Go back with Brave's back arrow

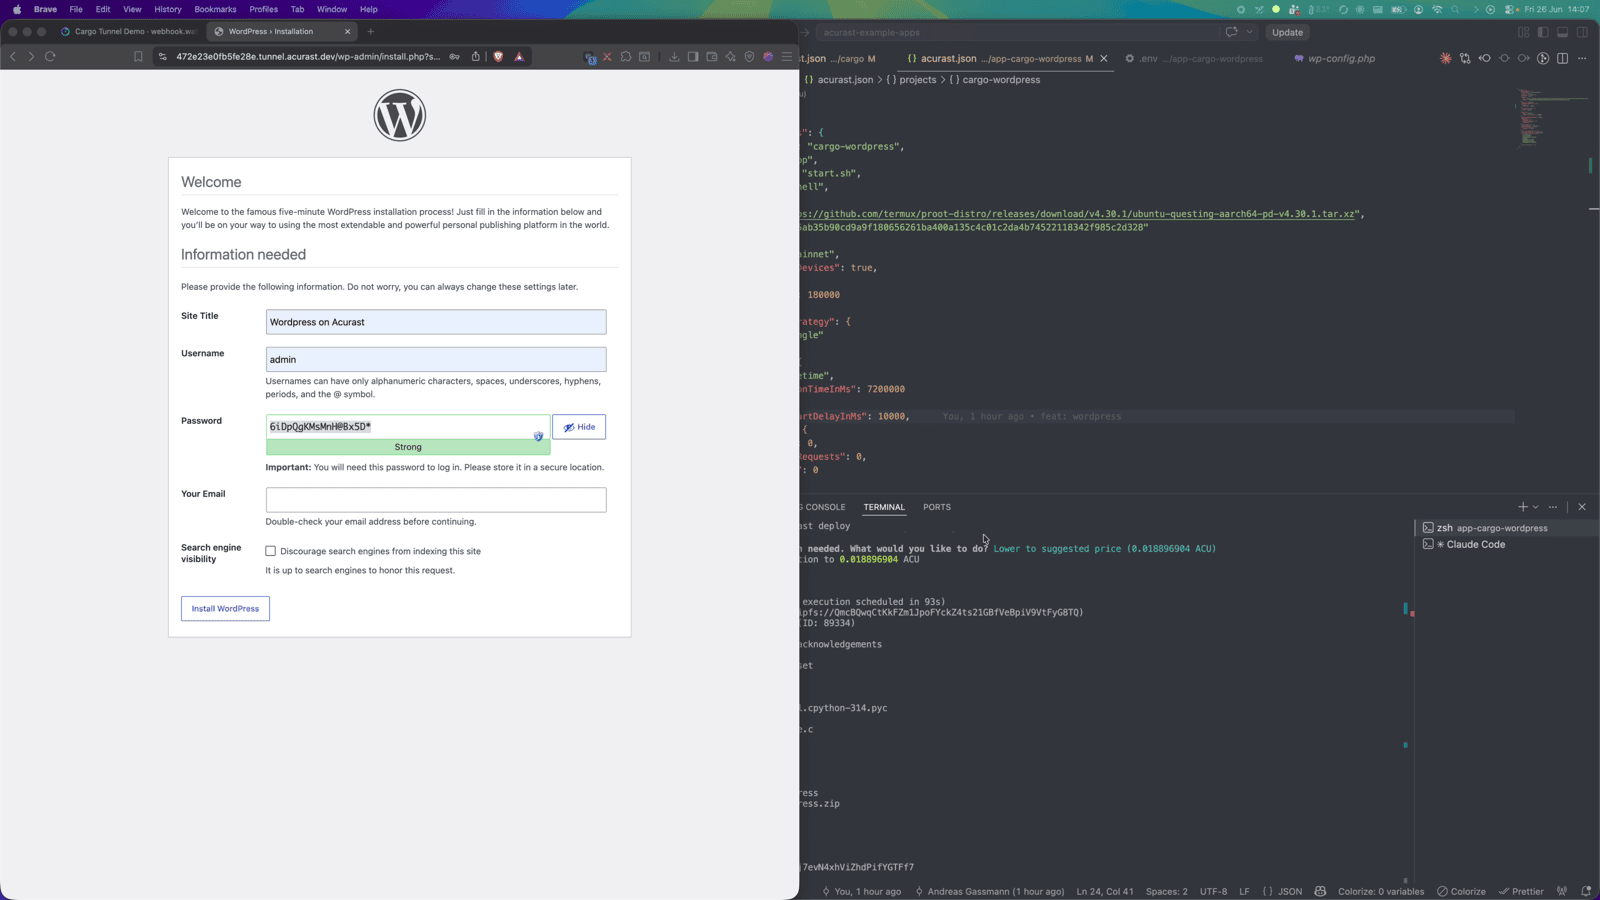click(x=13, y=57)
